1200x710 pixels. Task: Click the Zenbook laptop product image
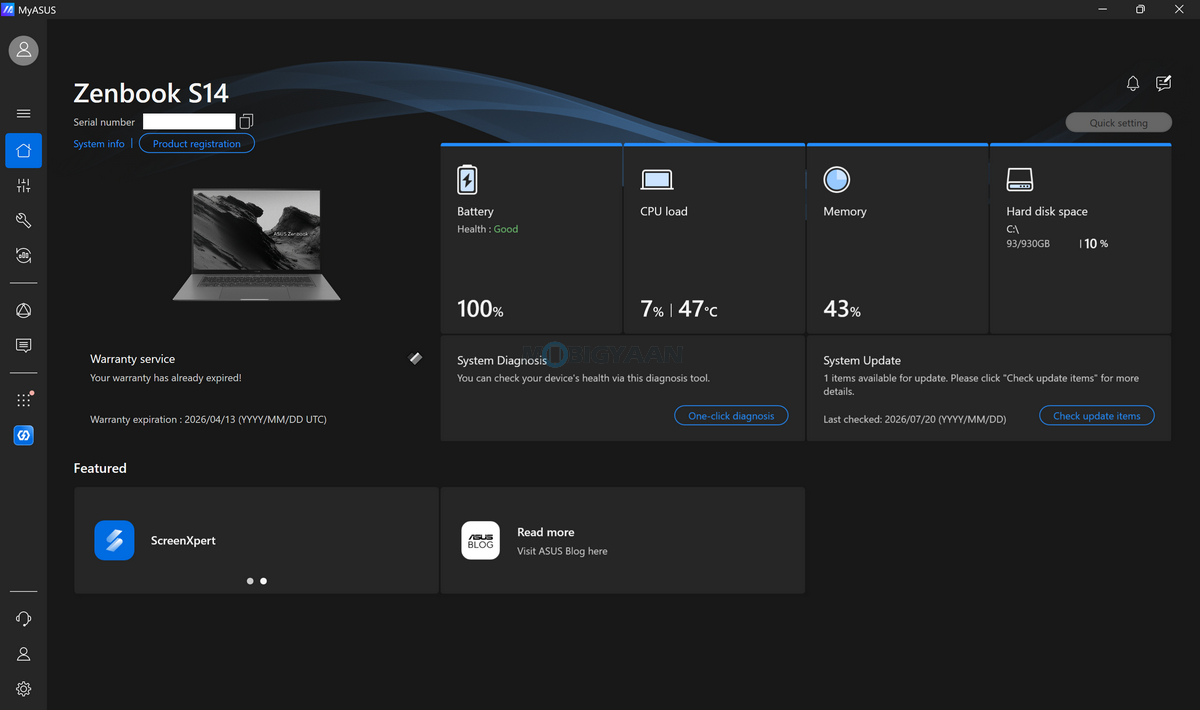point(256,245)
